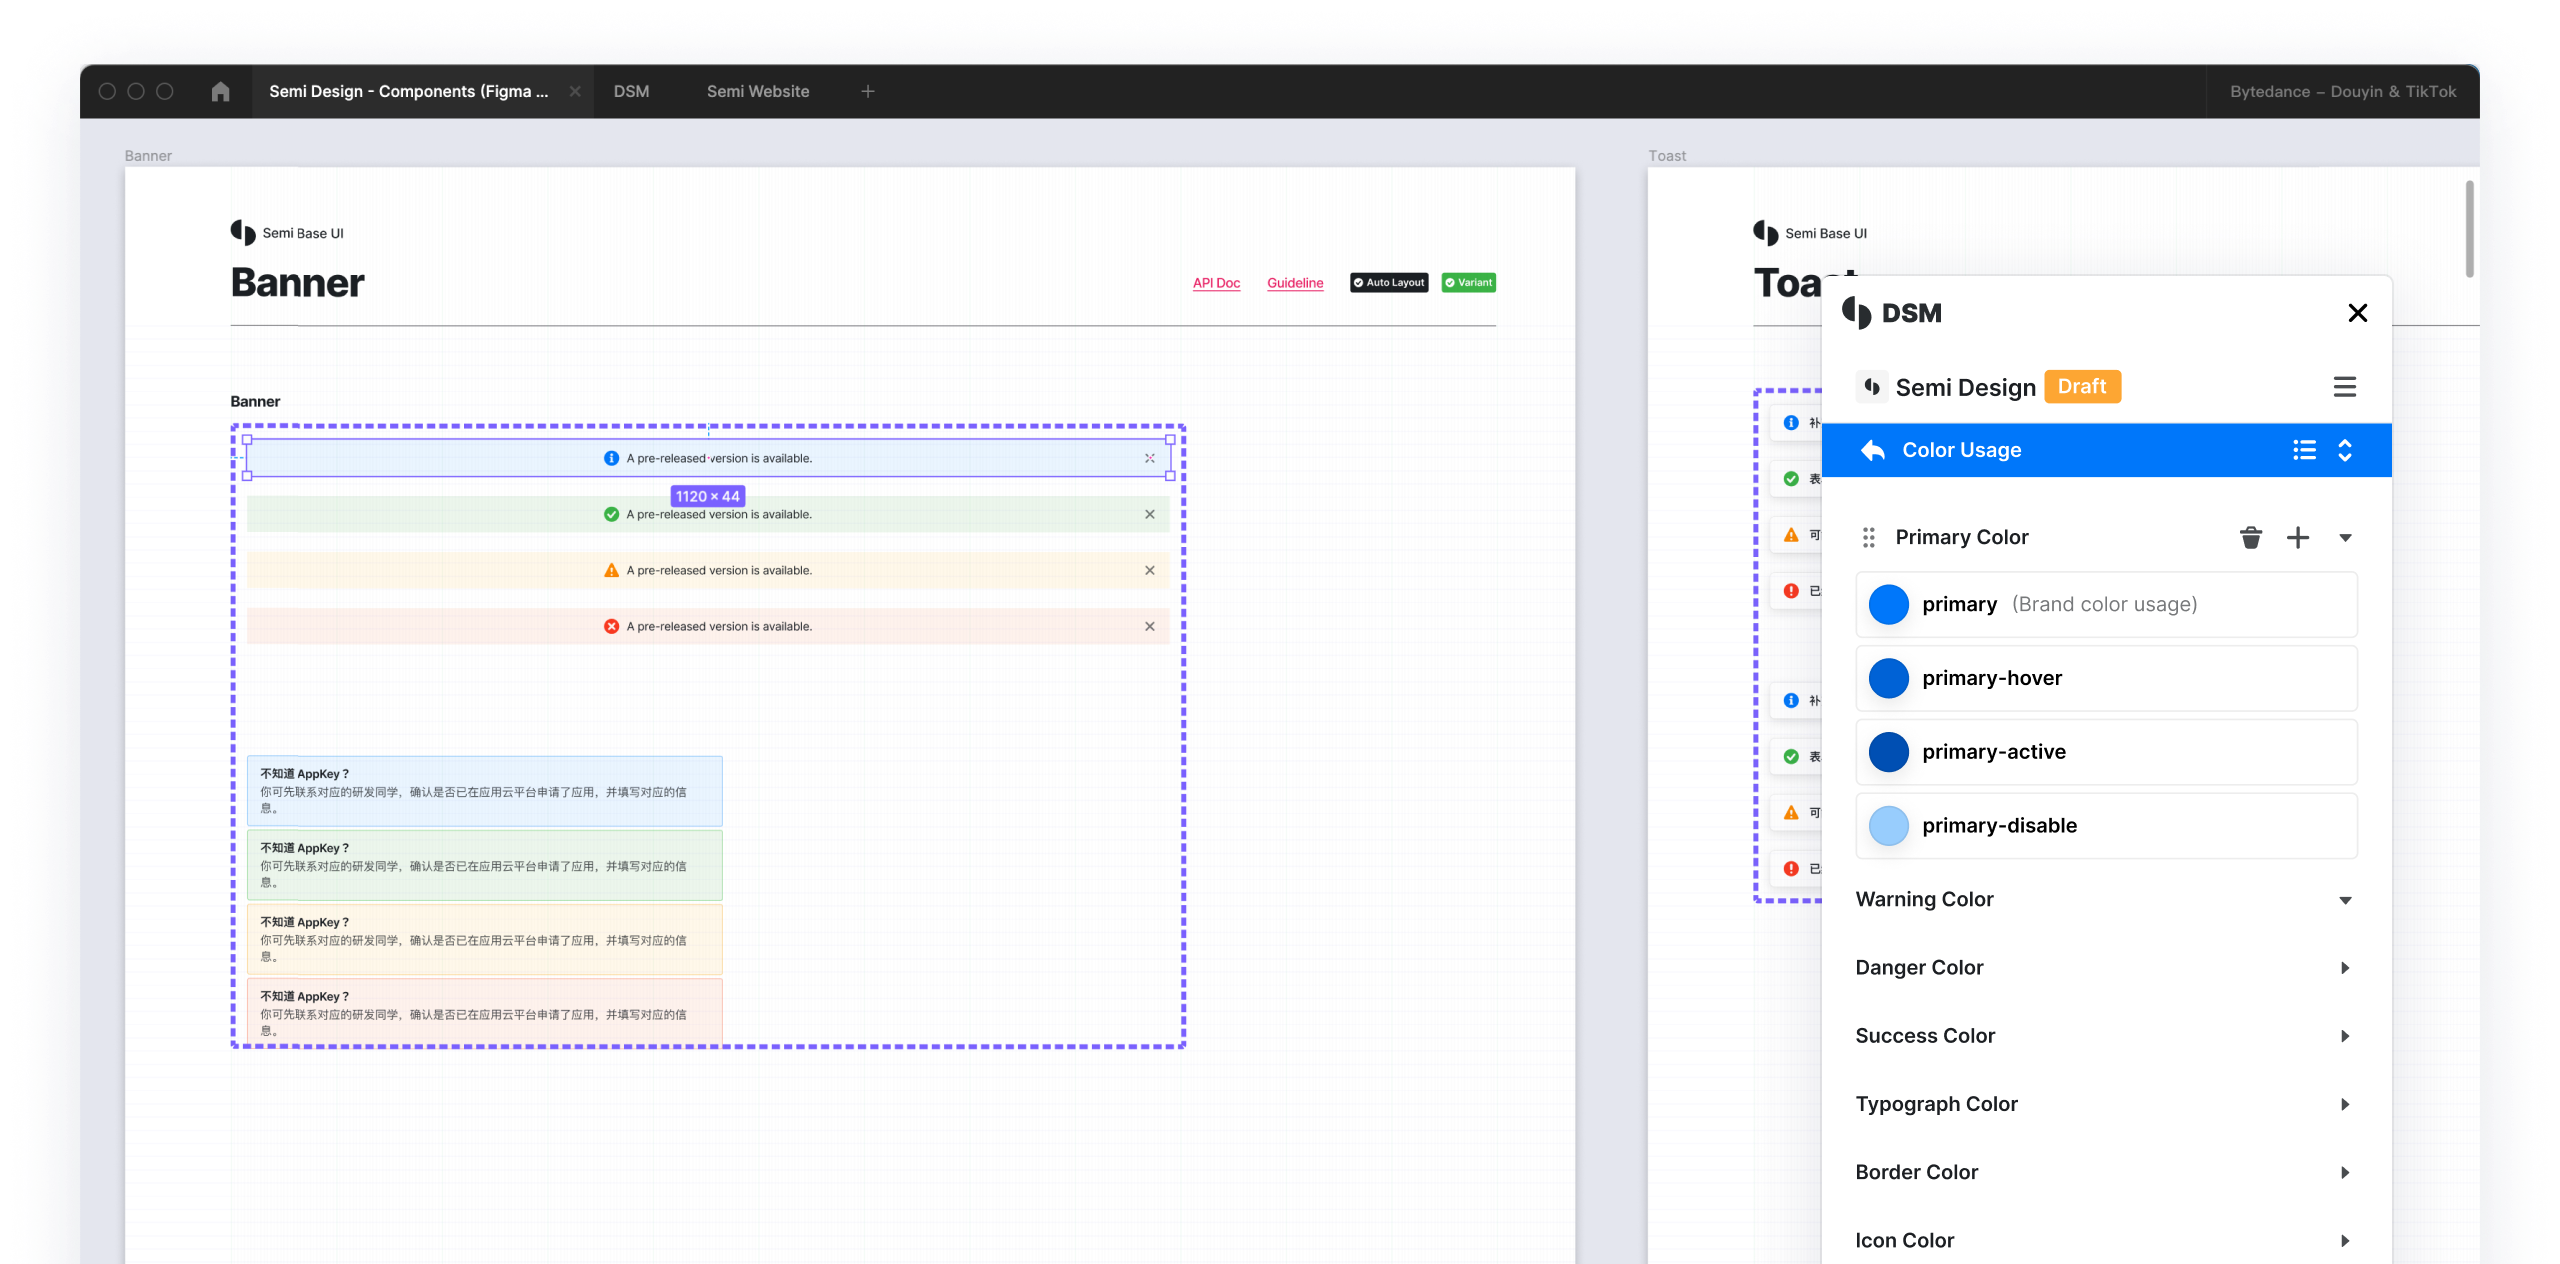The height and width of the screenshot is (1264, 2560).
Task: Select the primary-hover color swatch
Action: pos(1889,679)
